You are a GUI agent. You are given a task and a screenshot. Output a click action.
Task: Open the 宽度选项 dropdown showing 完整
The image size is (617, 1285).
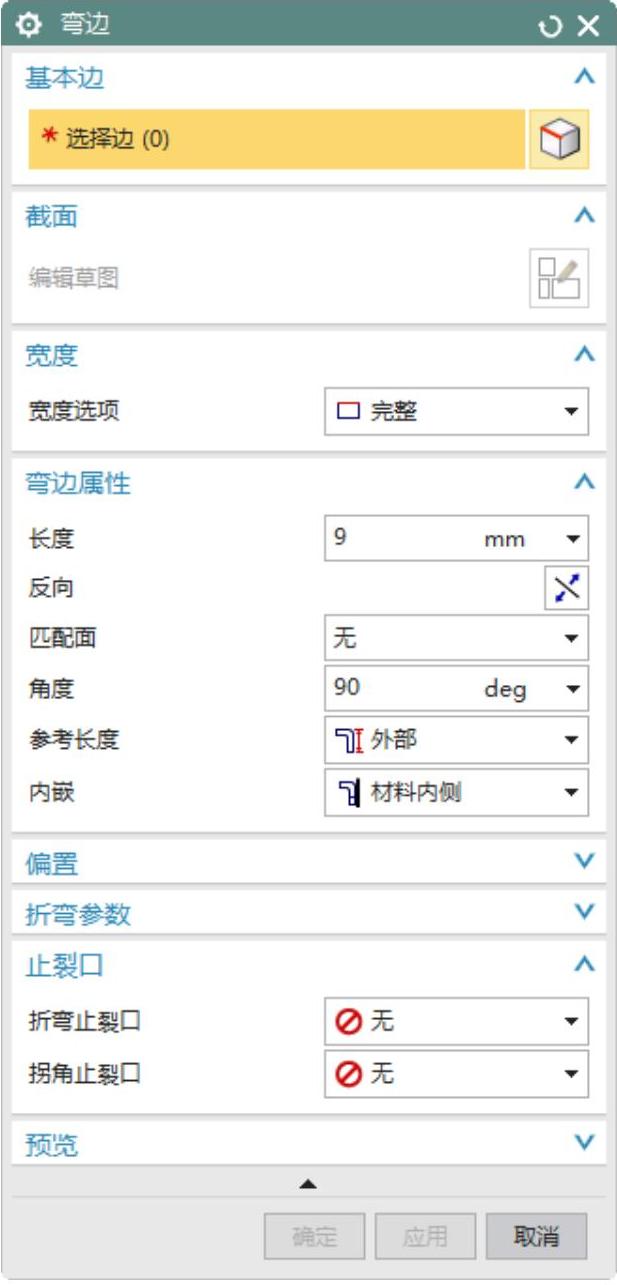[456, 411]
